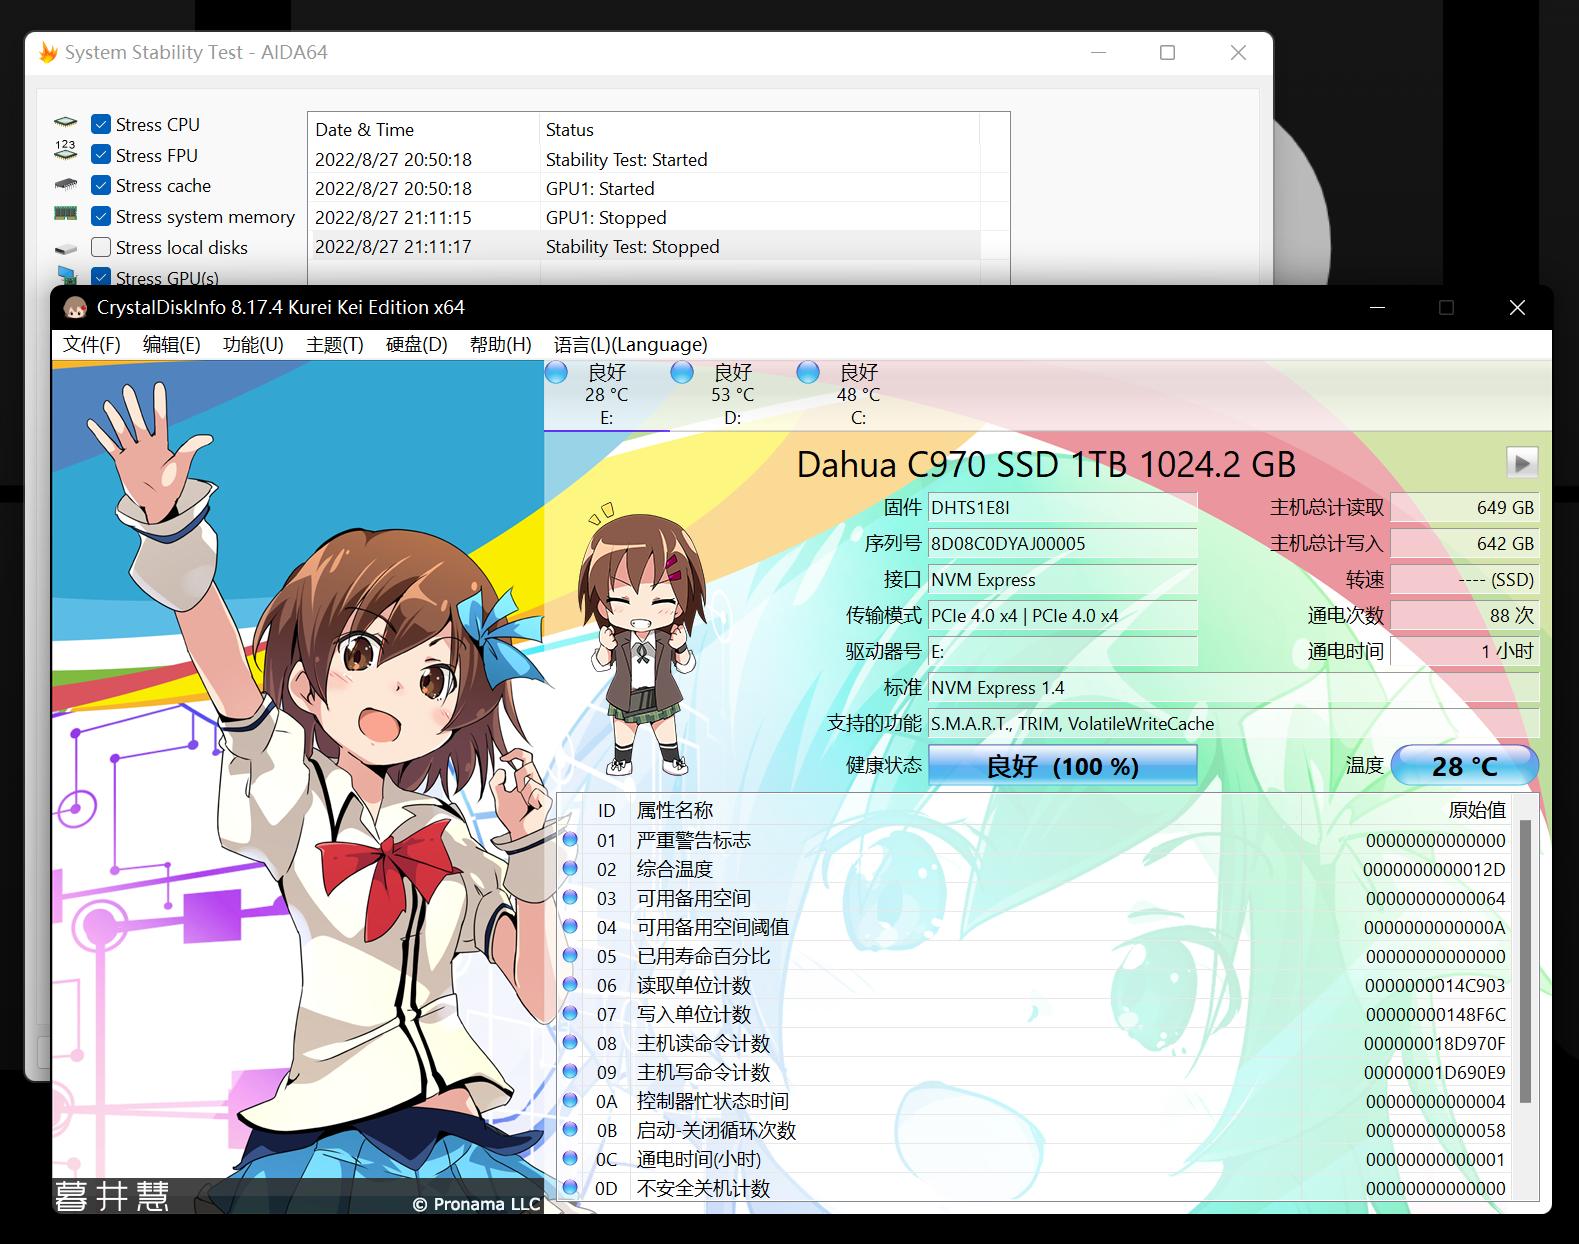Disable the Stress FPU checkbox
The height and width of the screenshot is (1244, 1579).
101,155
